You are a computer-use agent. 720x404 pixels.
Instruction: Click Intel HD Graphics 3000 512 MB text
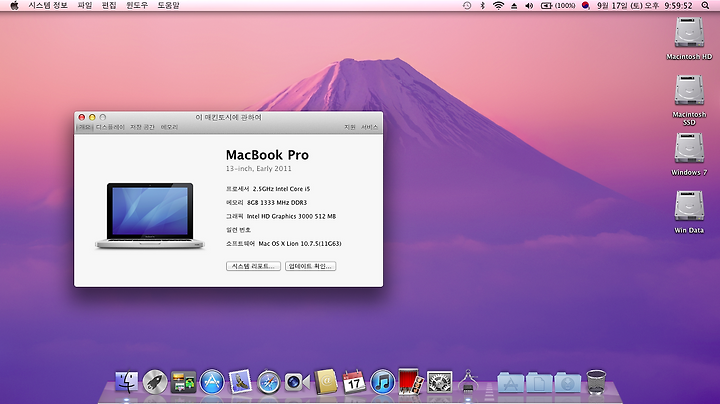pos(291,216)
